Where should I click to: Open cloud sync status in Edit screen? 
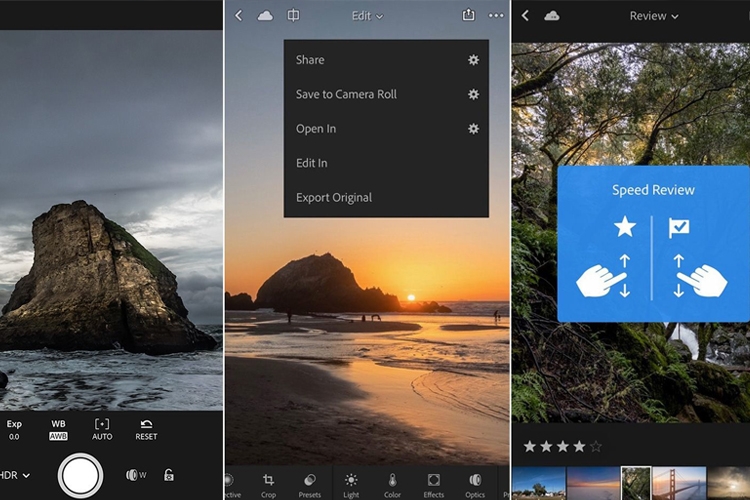tap(265, 16)
